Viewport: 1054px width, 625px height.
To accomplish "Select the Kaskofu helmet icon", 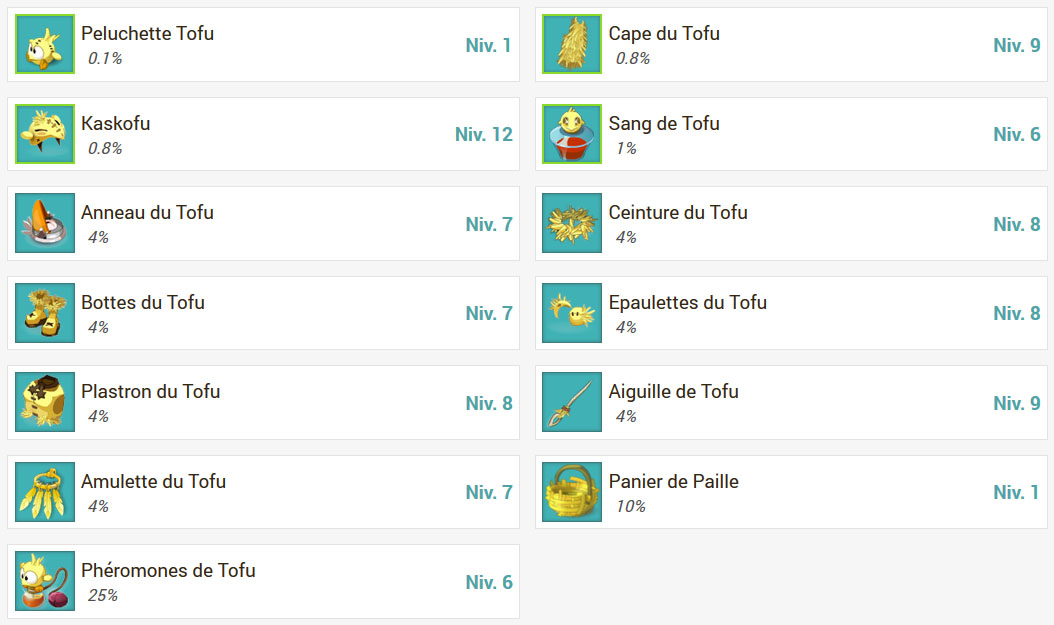I will [45, 134].
